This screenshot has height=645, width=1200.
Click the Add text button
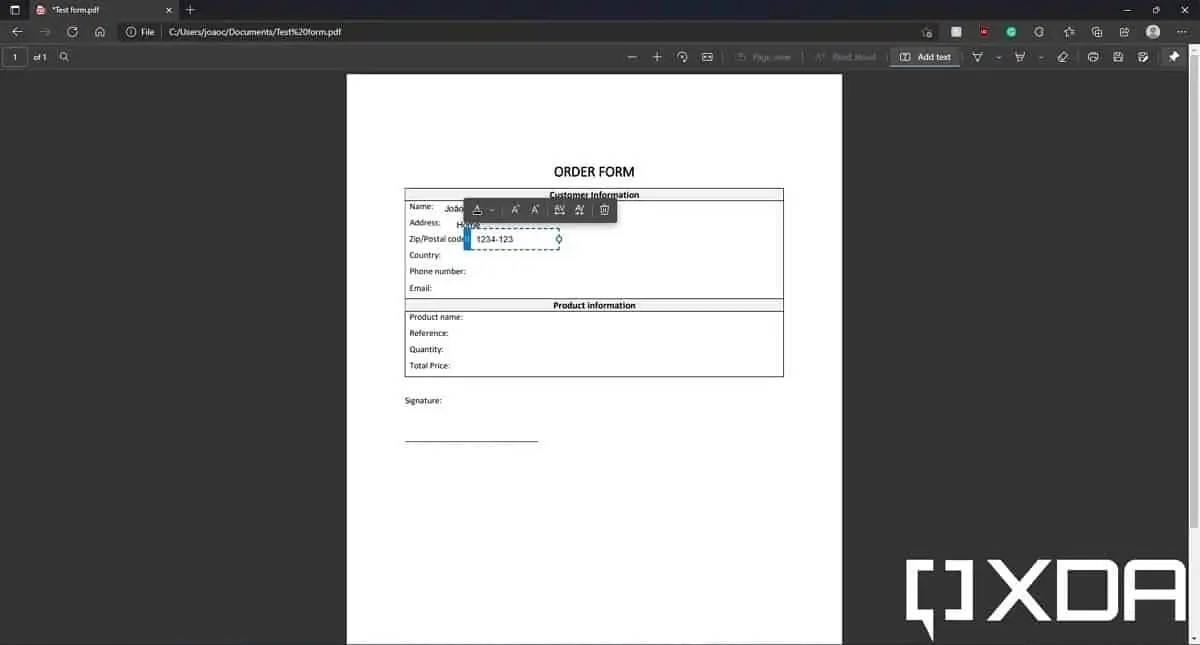925,57
